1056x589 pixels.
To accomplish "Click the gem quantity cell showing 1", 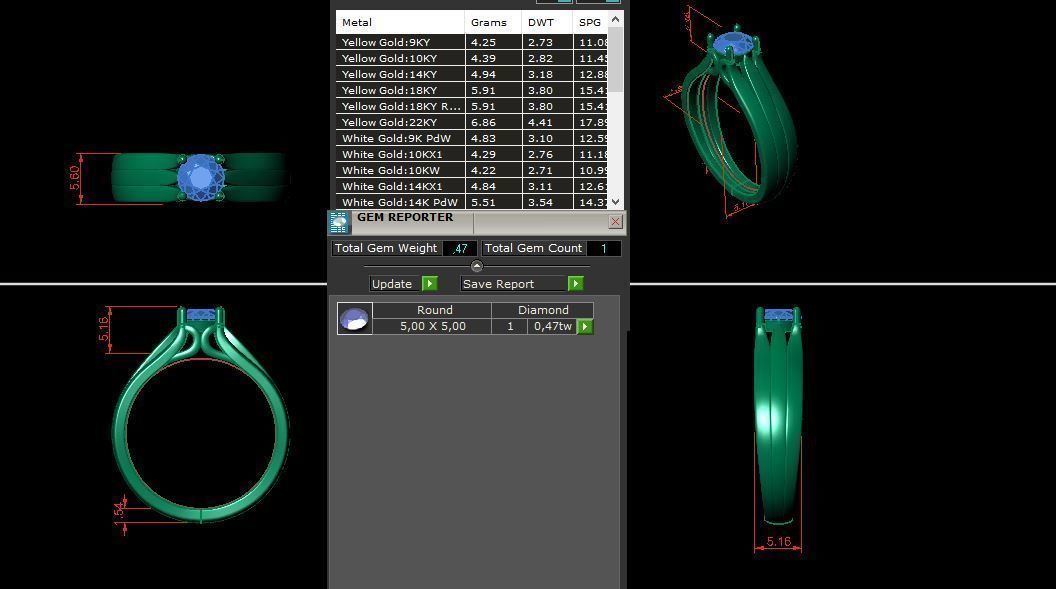I will [510, 326].
